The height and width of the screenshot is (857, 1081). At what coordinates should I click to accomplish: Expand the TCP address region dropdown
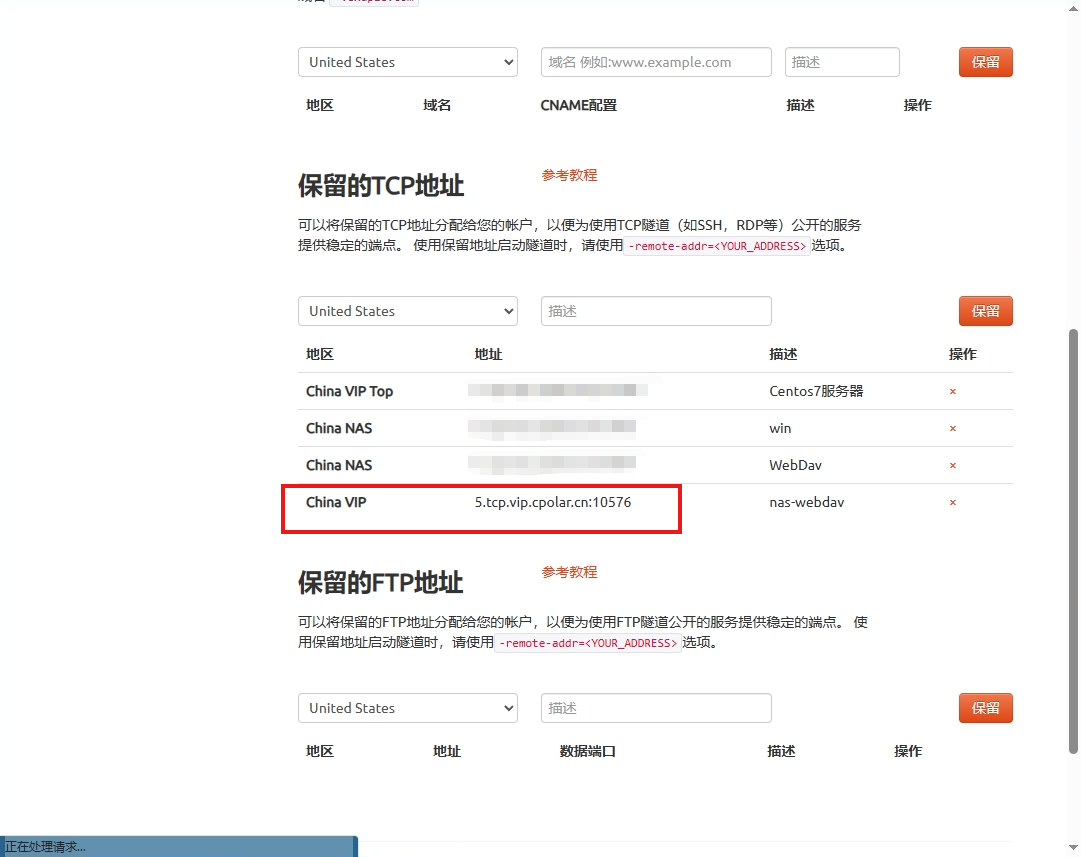point(407,311)
